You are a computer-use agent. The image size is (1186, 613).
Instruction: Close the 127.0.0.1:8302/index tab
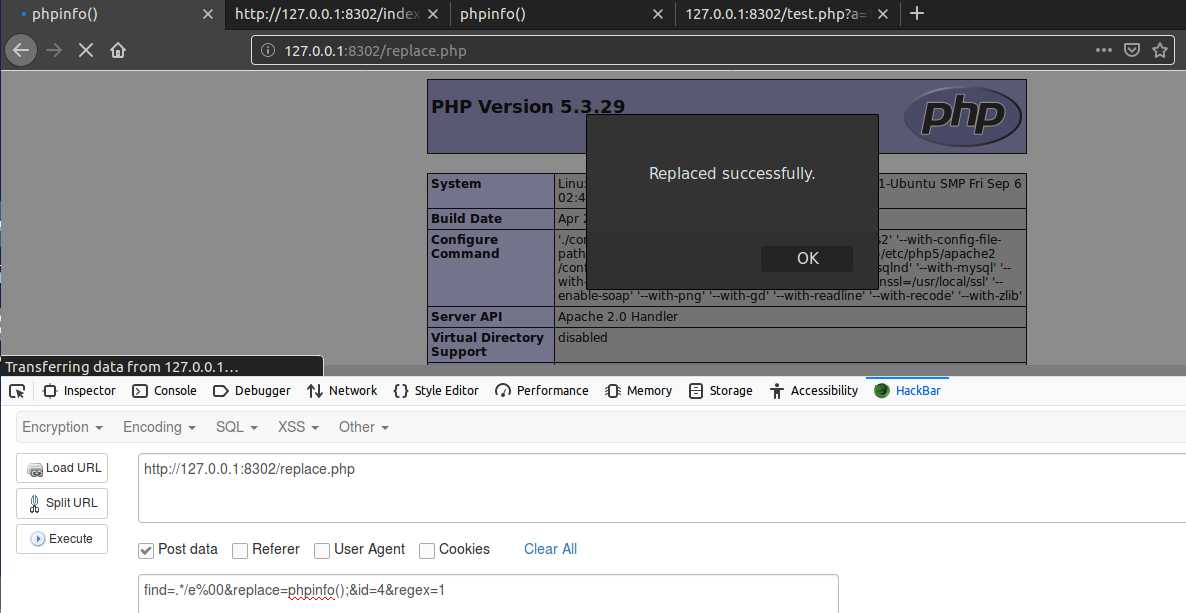point(433,14)
